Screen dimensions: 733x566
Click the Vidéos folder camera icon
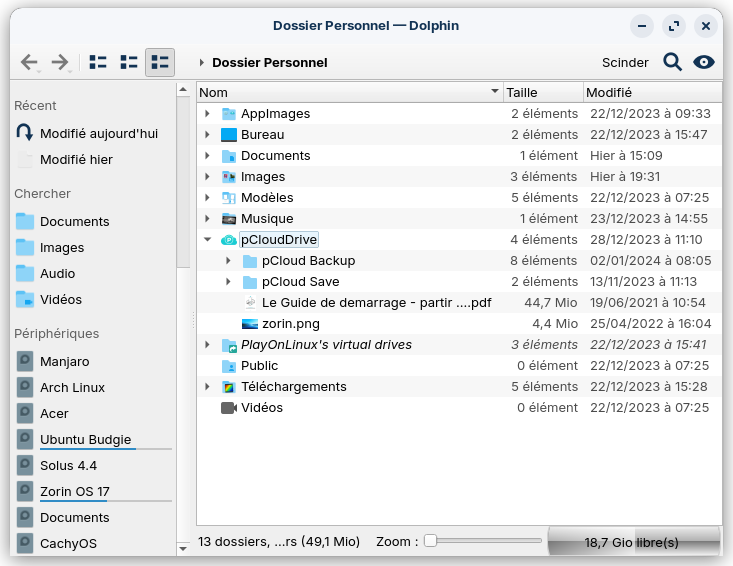228,408
